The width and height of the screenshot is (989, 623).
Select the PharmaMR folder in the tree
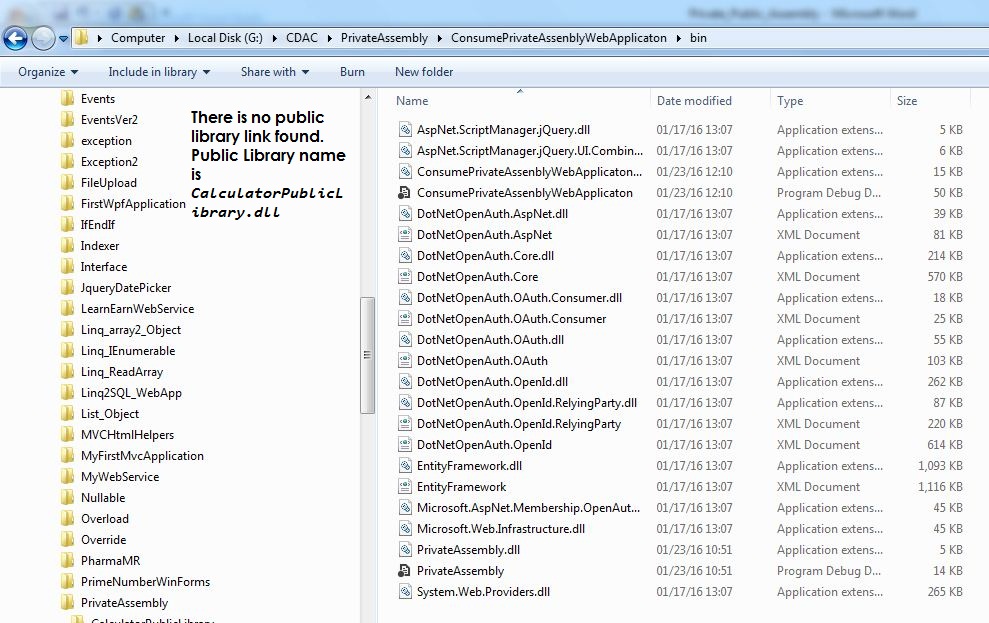click(x=110, y=561)
